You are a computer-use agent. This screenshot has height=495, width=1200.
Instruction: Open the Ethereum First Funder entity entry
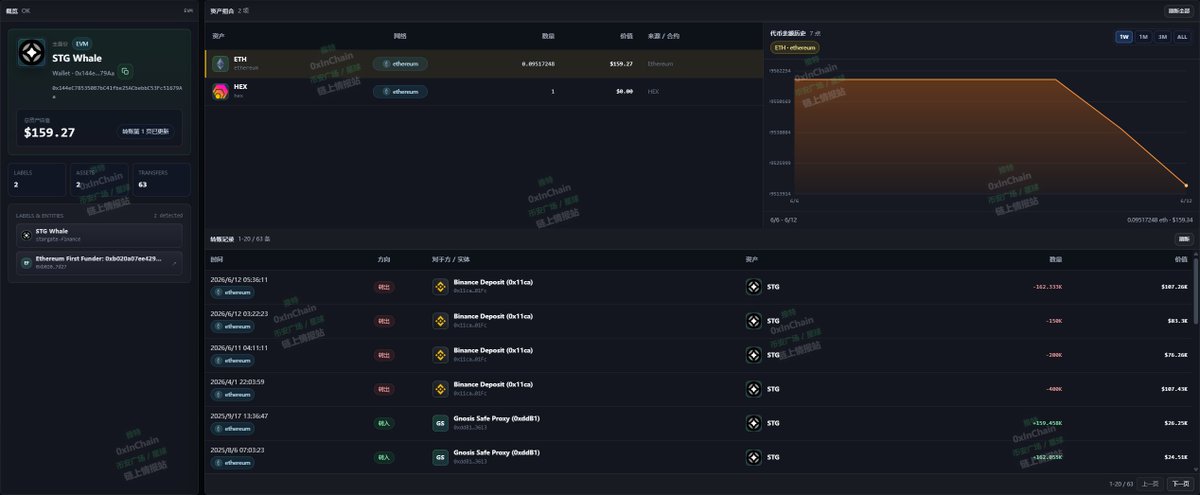click(x=98, y=263)
